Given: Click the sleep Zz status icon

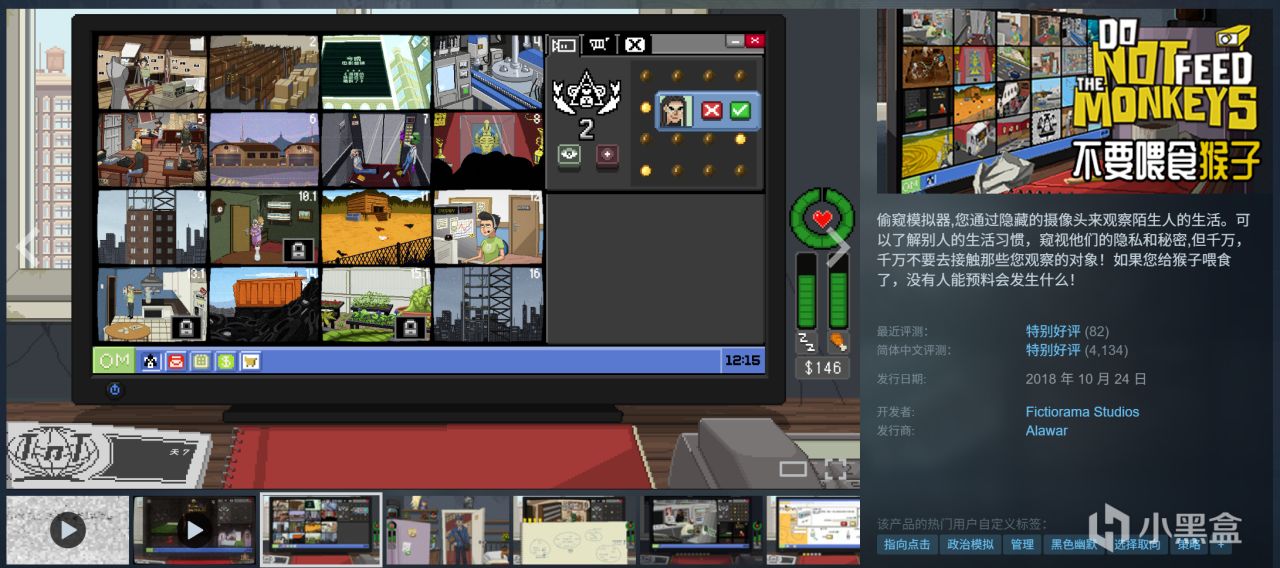Looking at the screenshot, I should (x=806, y=342).
